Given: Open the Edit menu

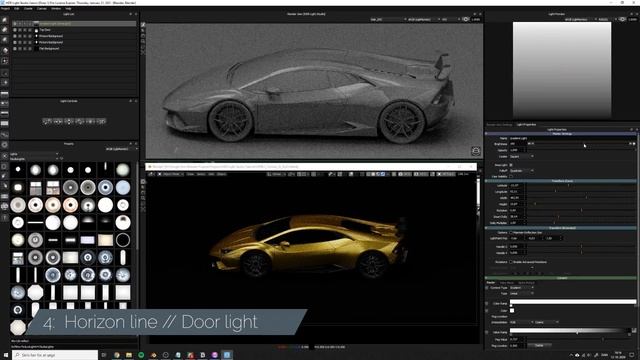Looking at the screenshot, I should [17, 9].
